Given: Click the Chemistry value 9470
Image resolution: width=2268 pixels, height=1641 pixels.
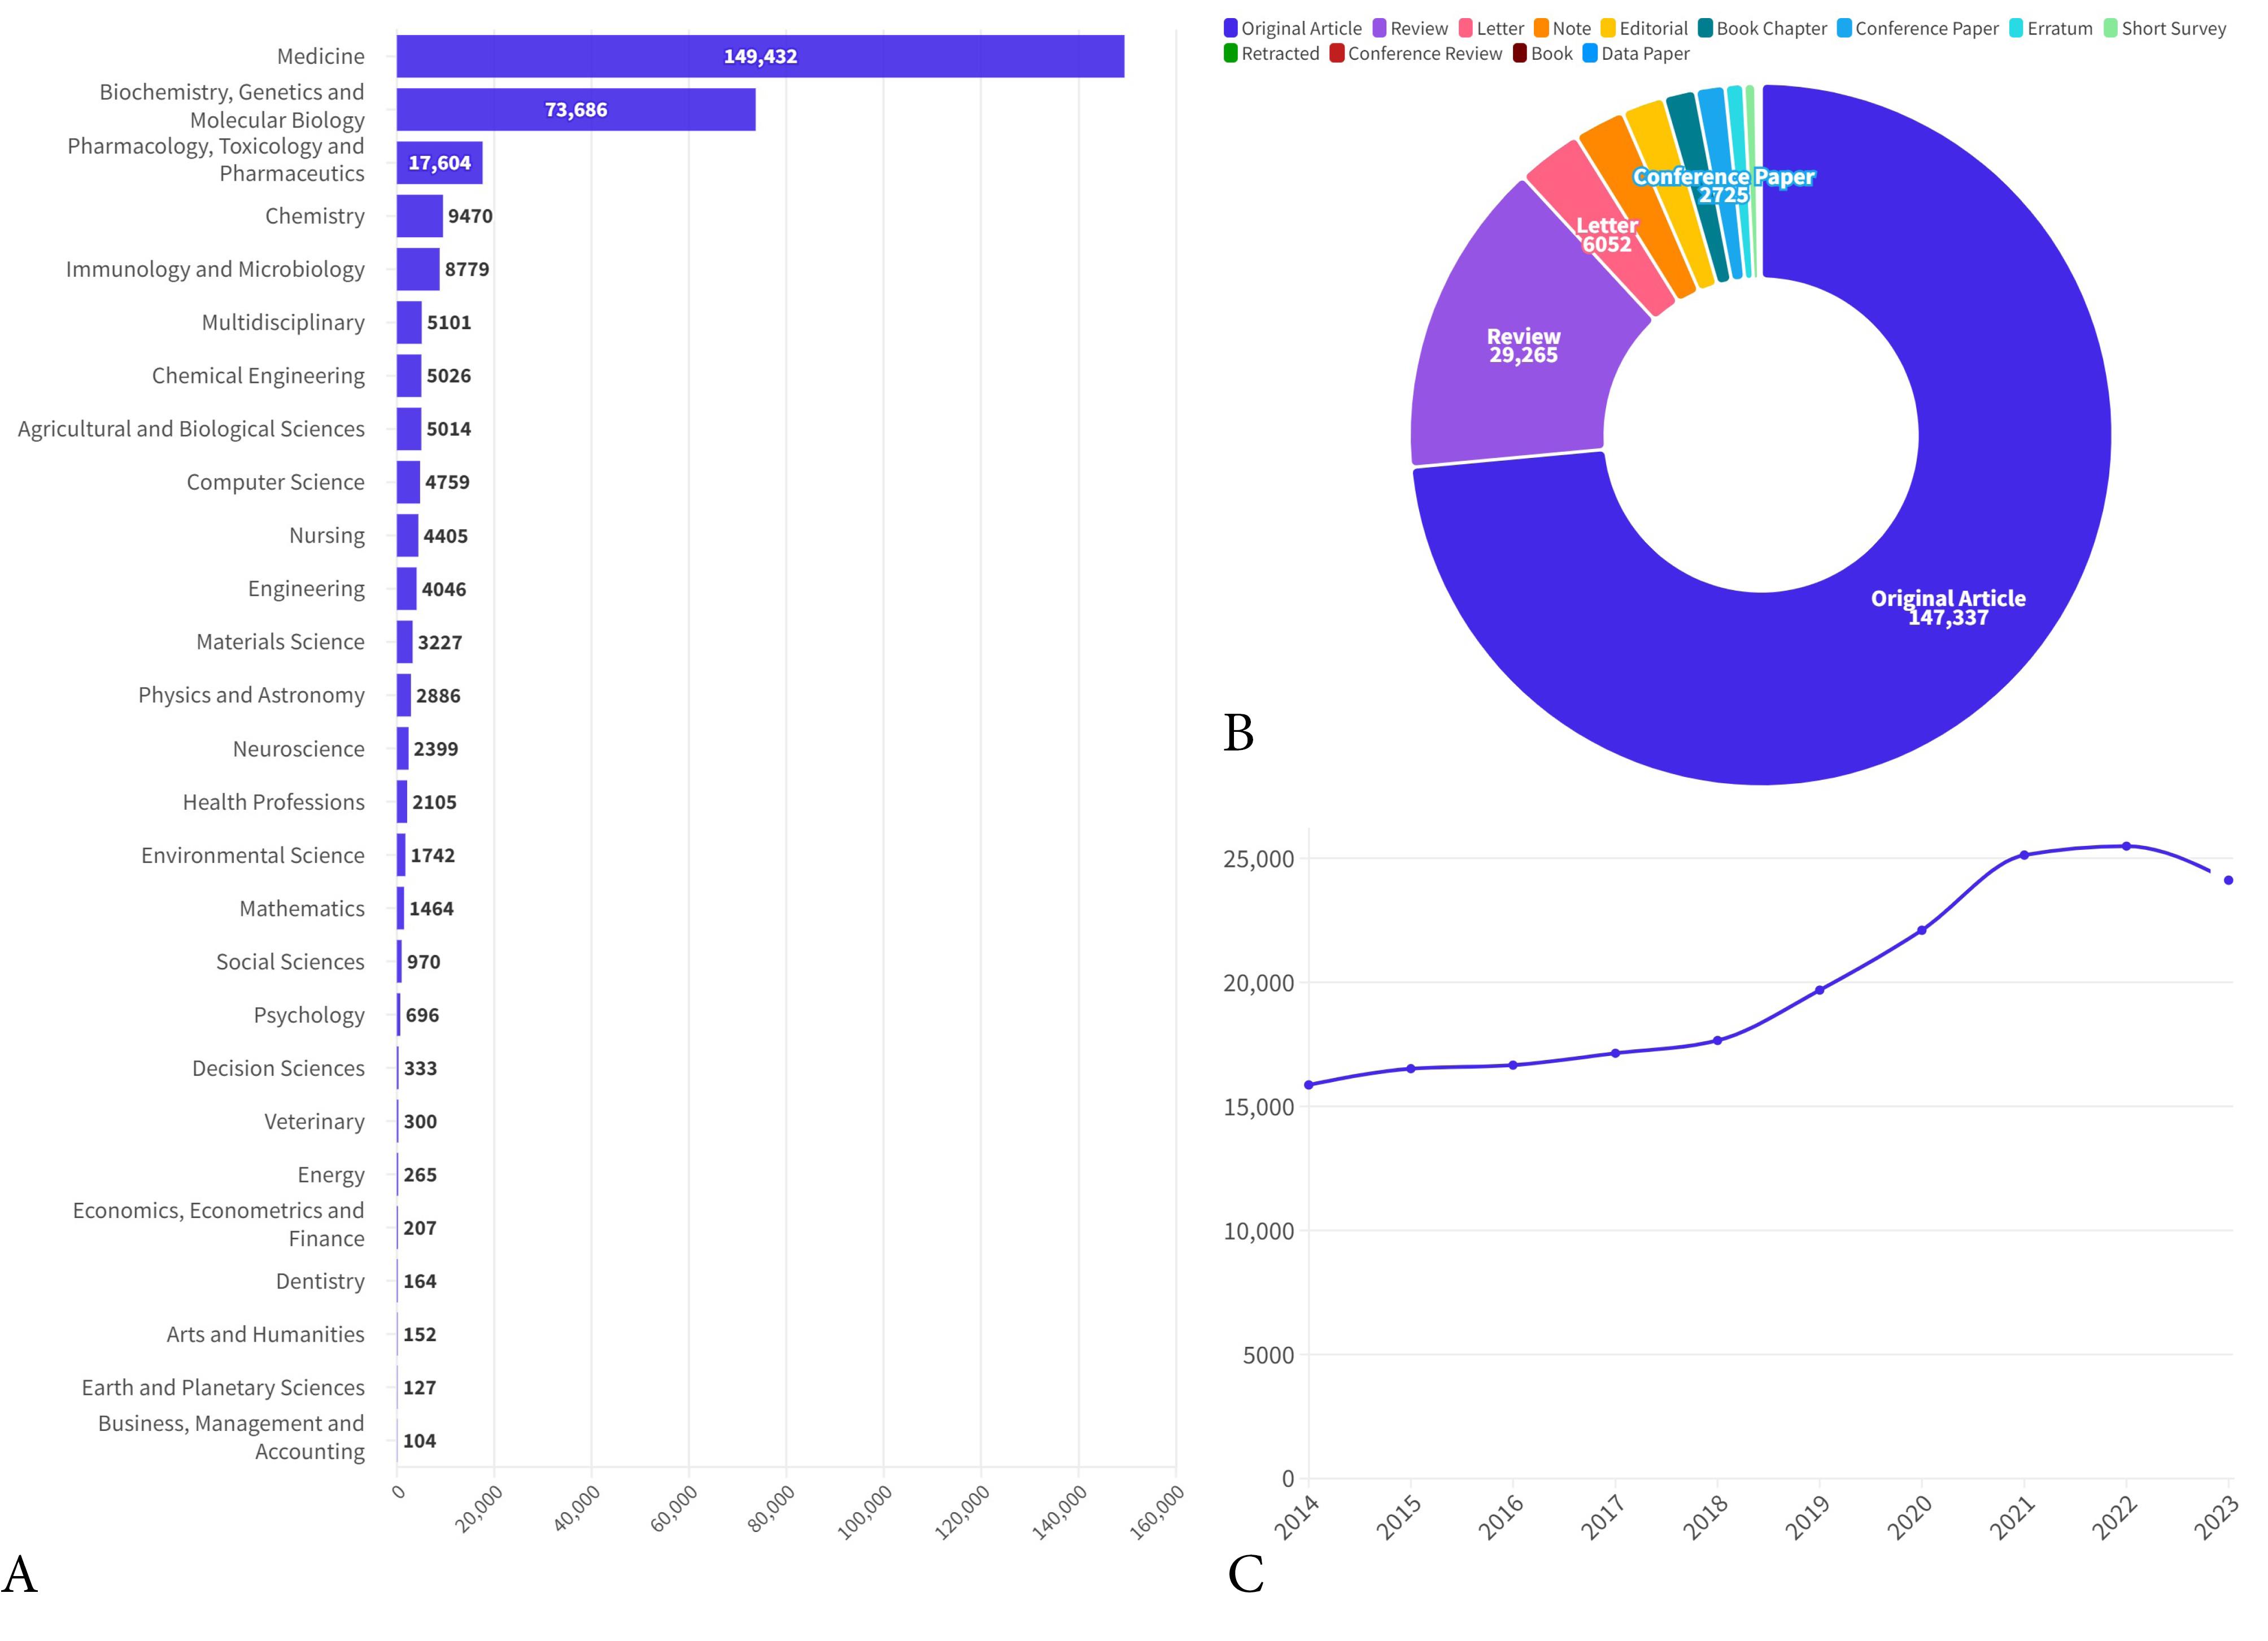Looking at the screenshot, I should (x=470, y=216).
